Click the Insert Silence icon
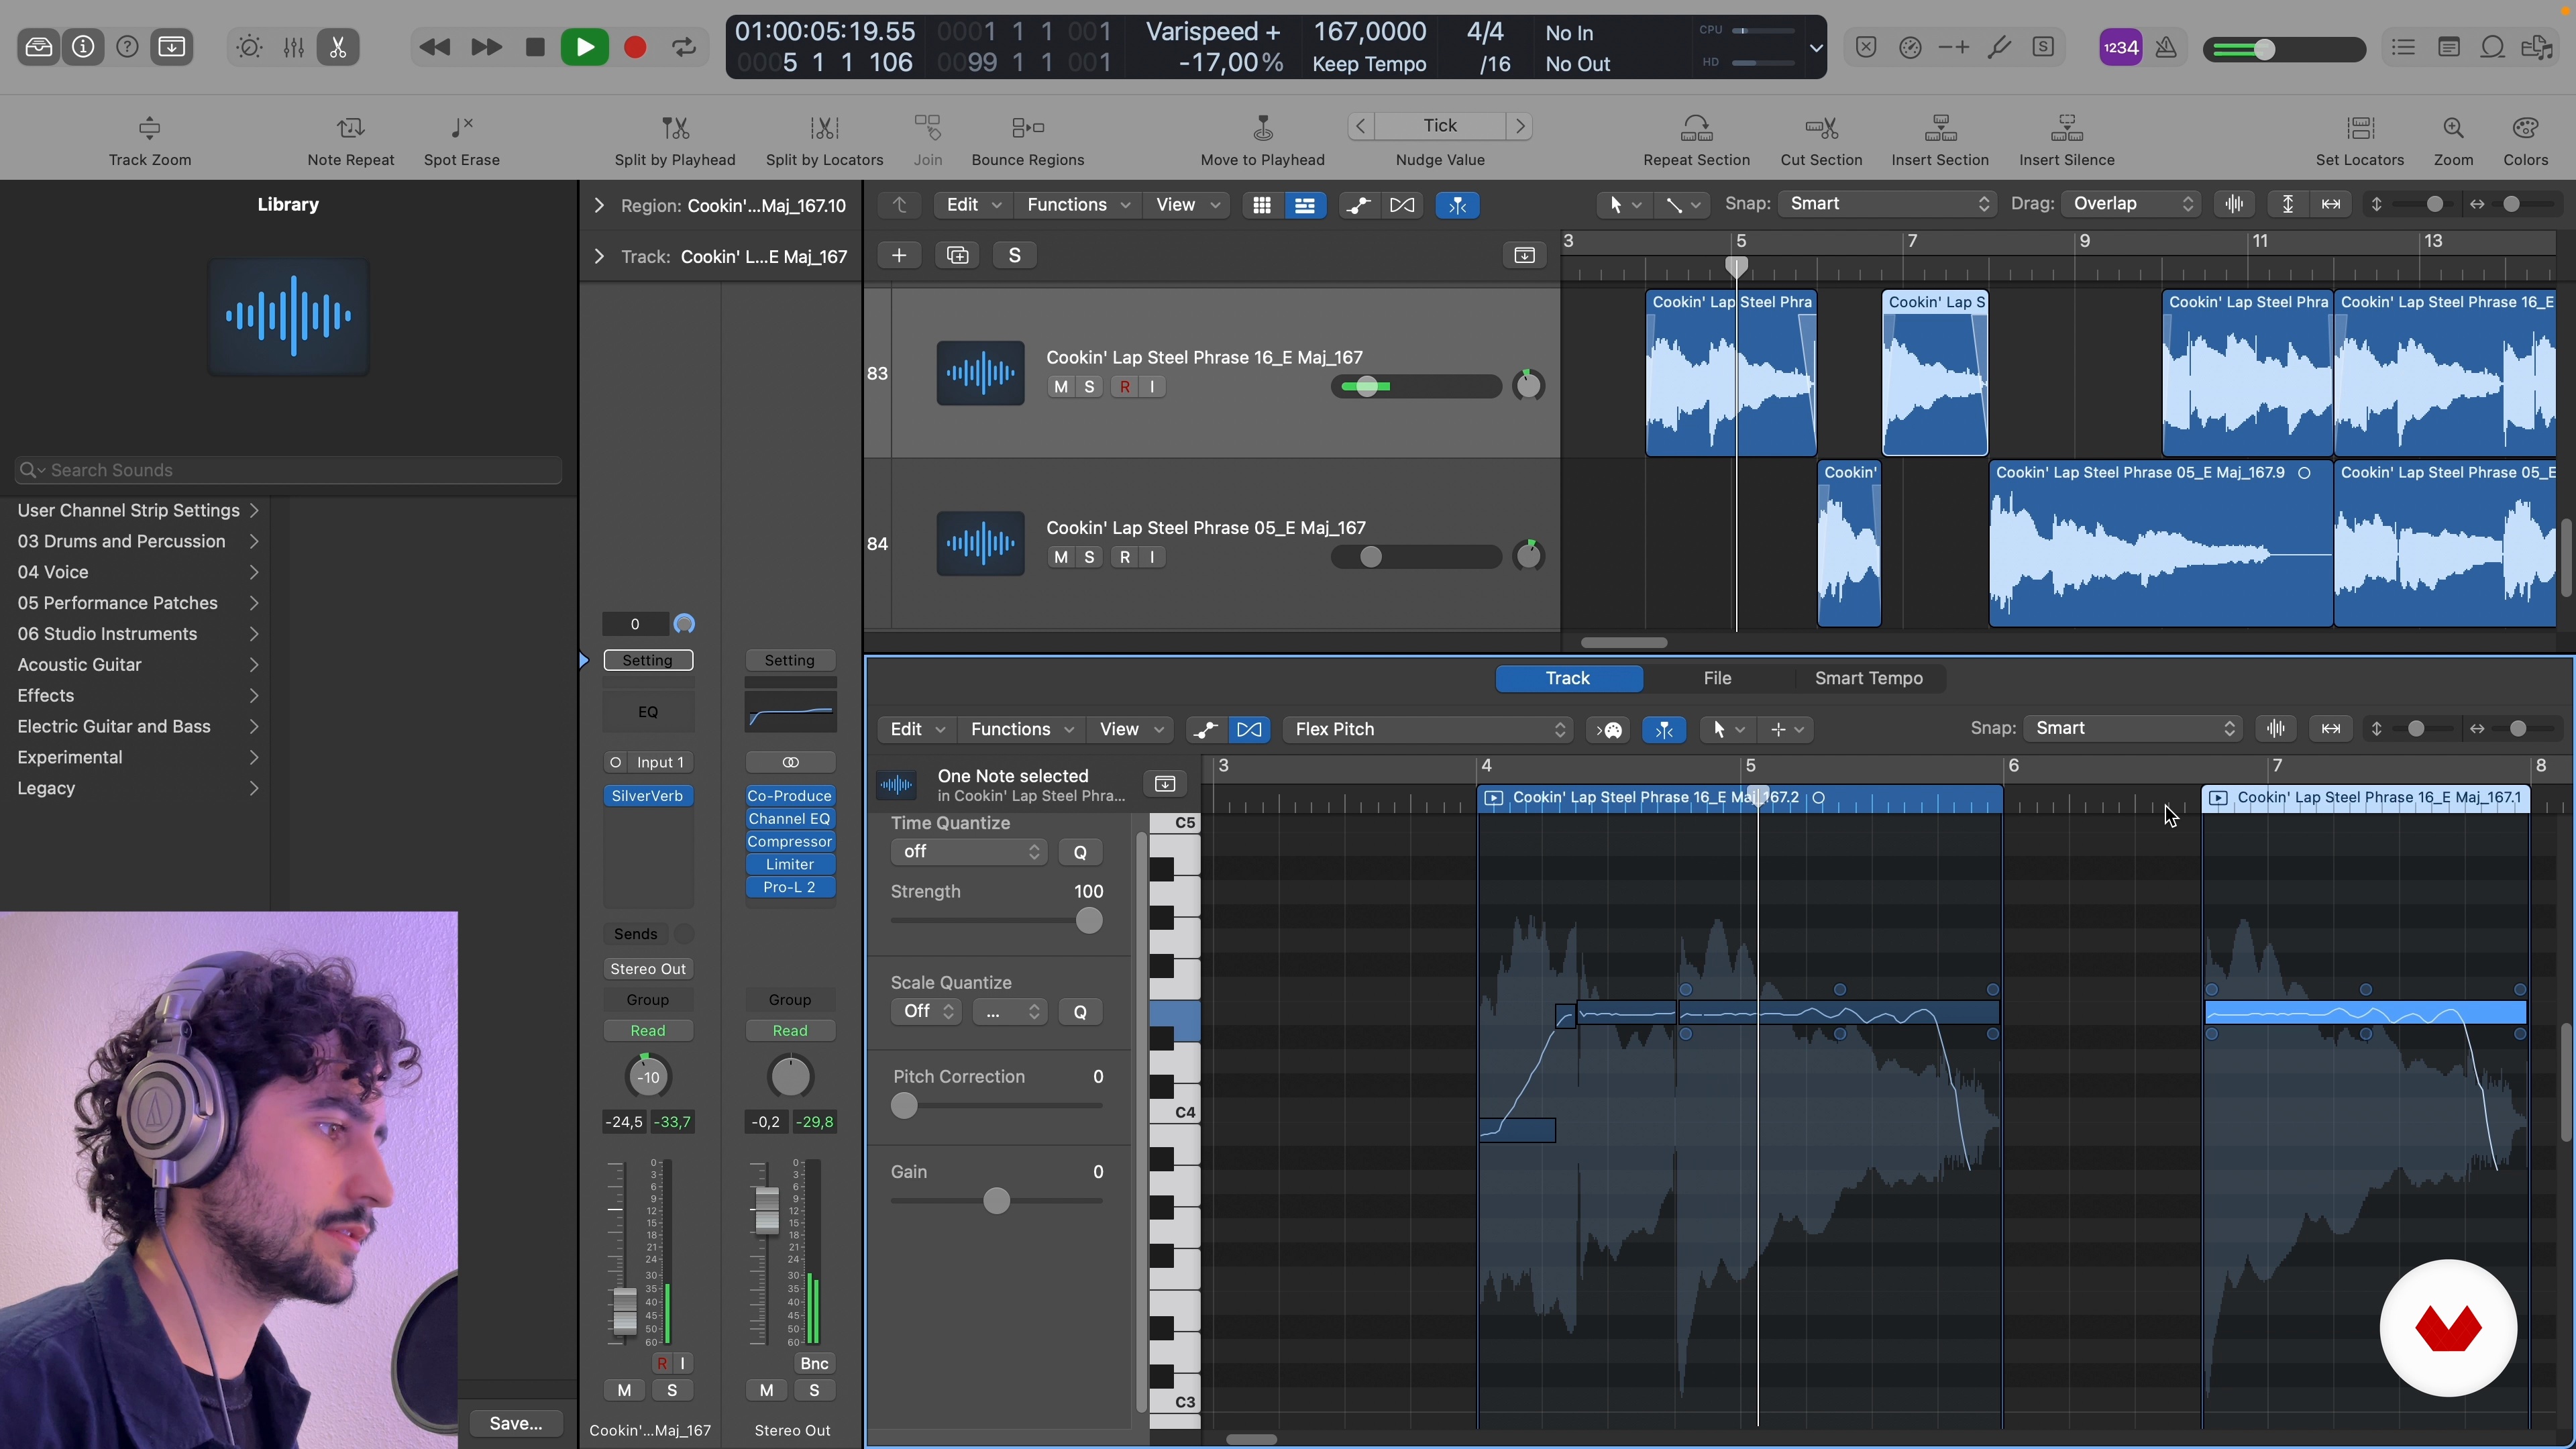This screenshot has height=1449, width=2576. pyautogui.click(x=2066, y=128)
